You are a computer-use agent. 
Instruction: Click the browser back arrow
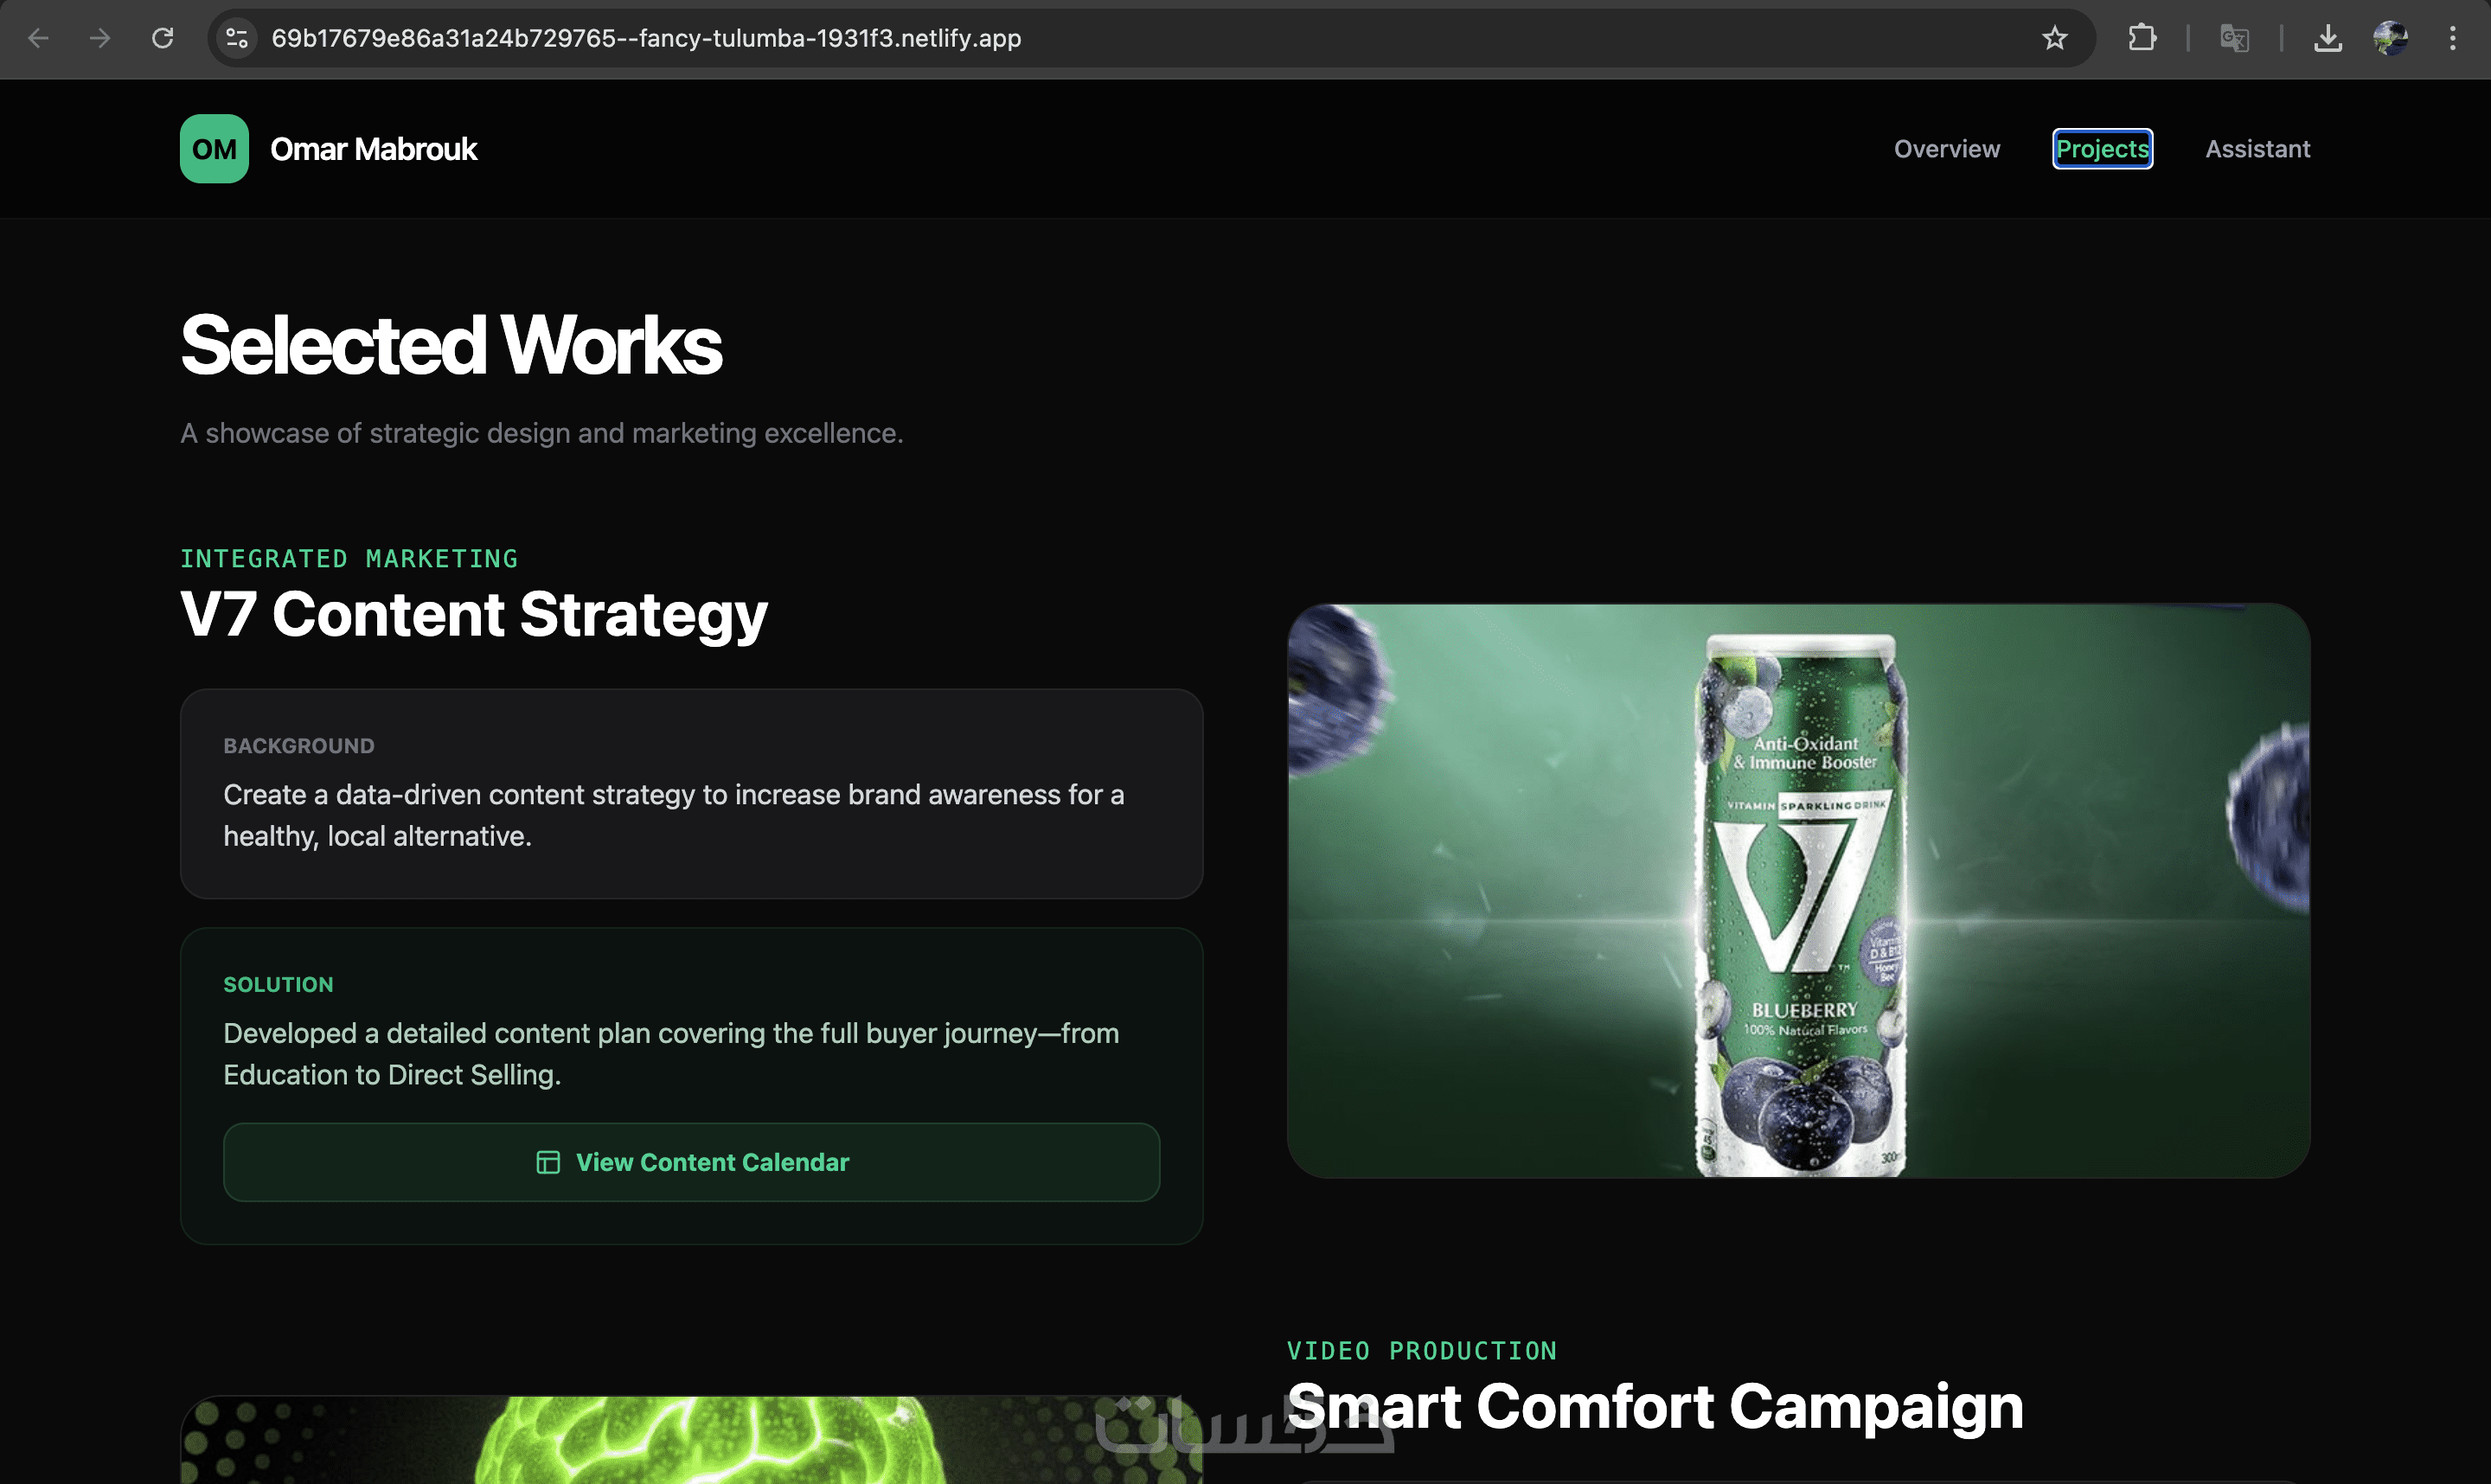[38, 38]
